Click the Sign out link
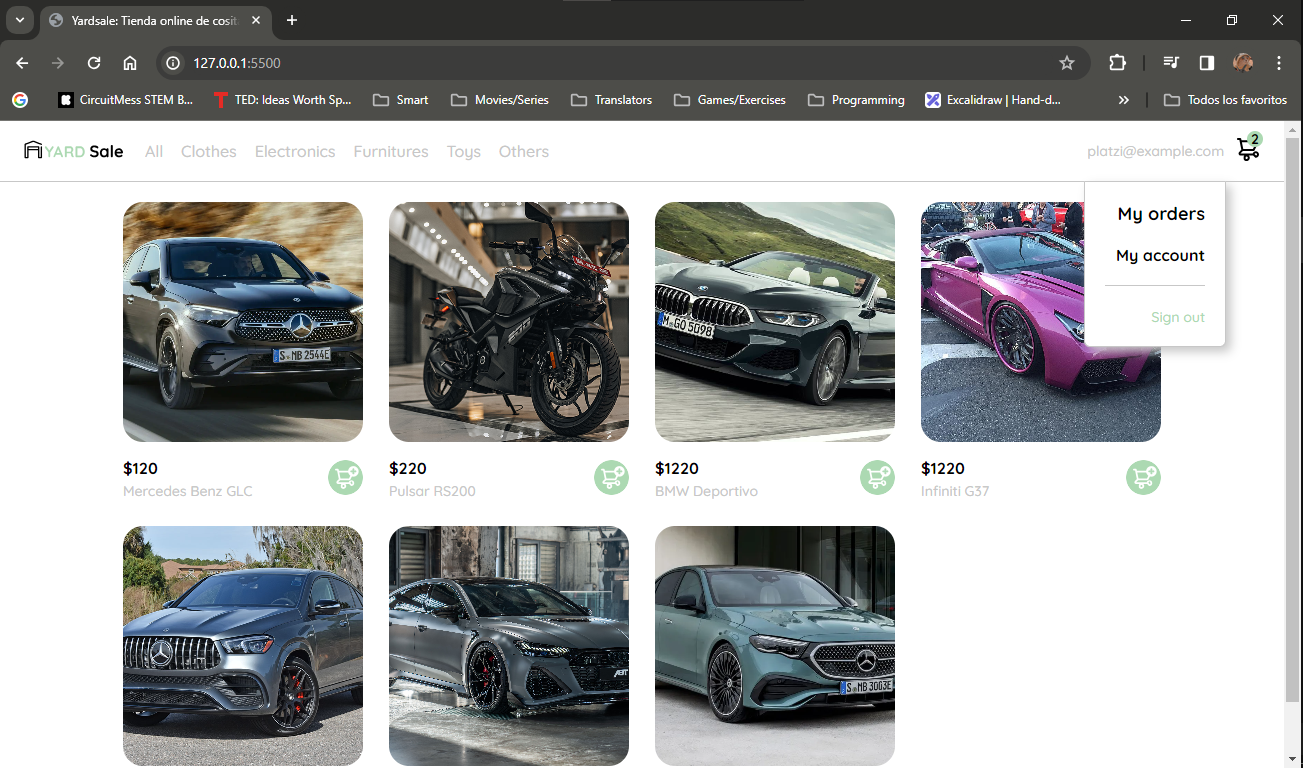This screenshot has height=768, width=1303. (x=1177, y=317)
